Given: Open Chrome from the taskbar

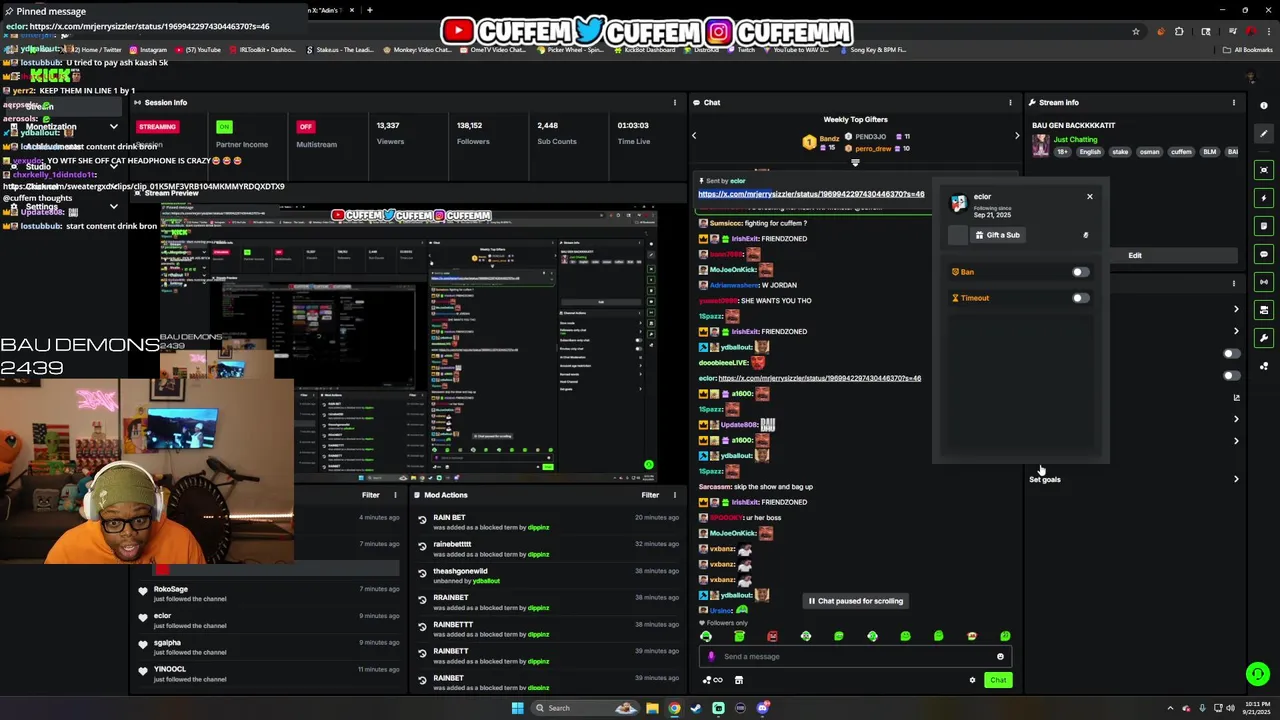Looking at the screenshot, I should (x=674, y=708).
